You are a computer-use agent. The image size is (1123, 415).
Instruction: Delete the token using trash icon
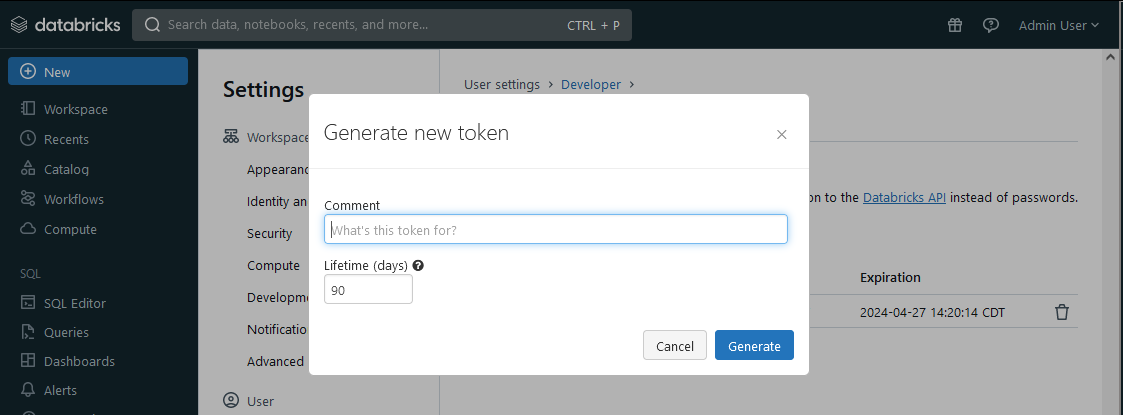pos(1062,312)
